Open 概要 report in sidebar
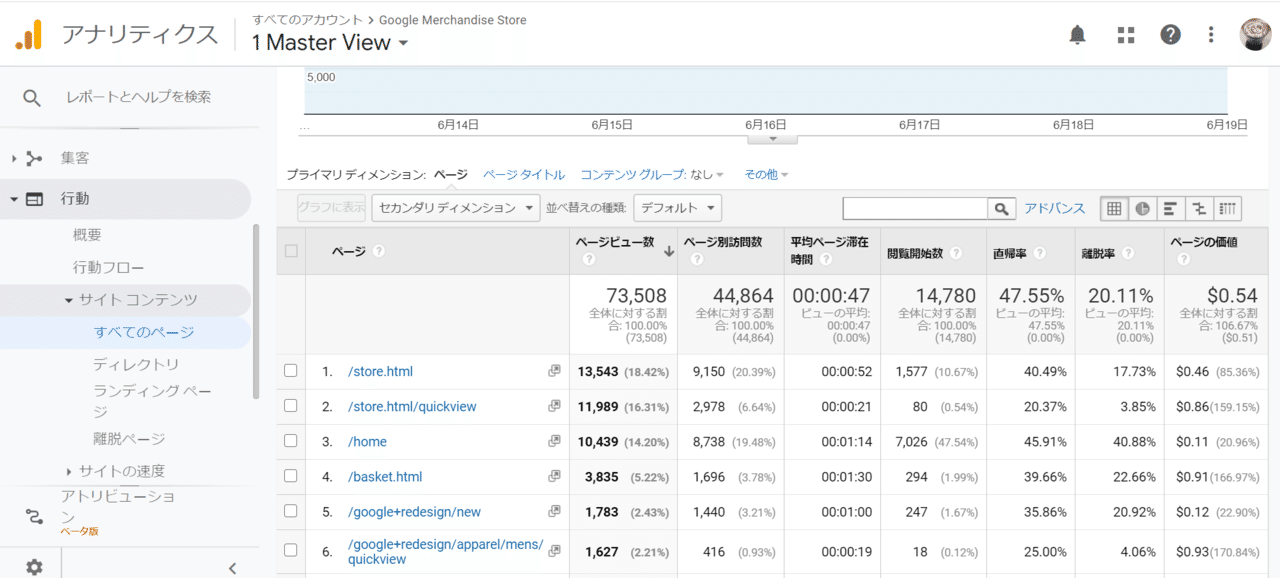The height and width of the screenshot is (578, 1280). 87,235
